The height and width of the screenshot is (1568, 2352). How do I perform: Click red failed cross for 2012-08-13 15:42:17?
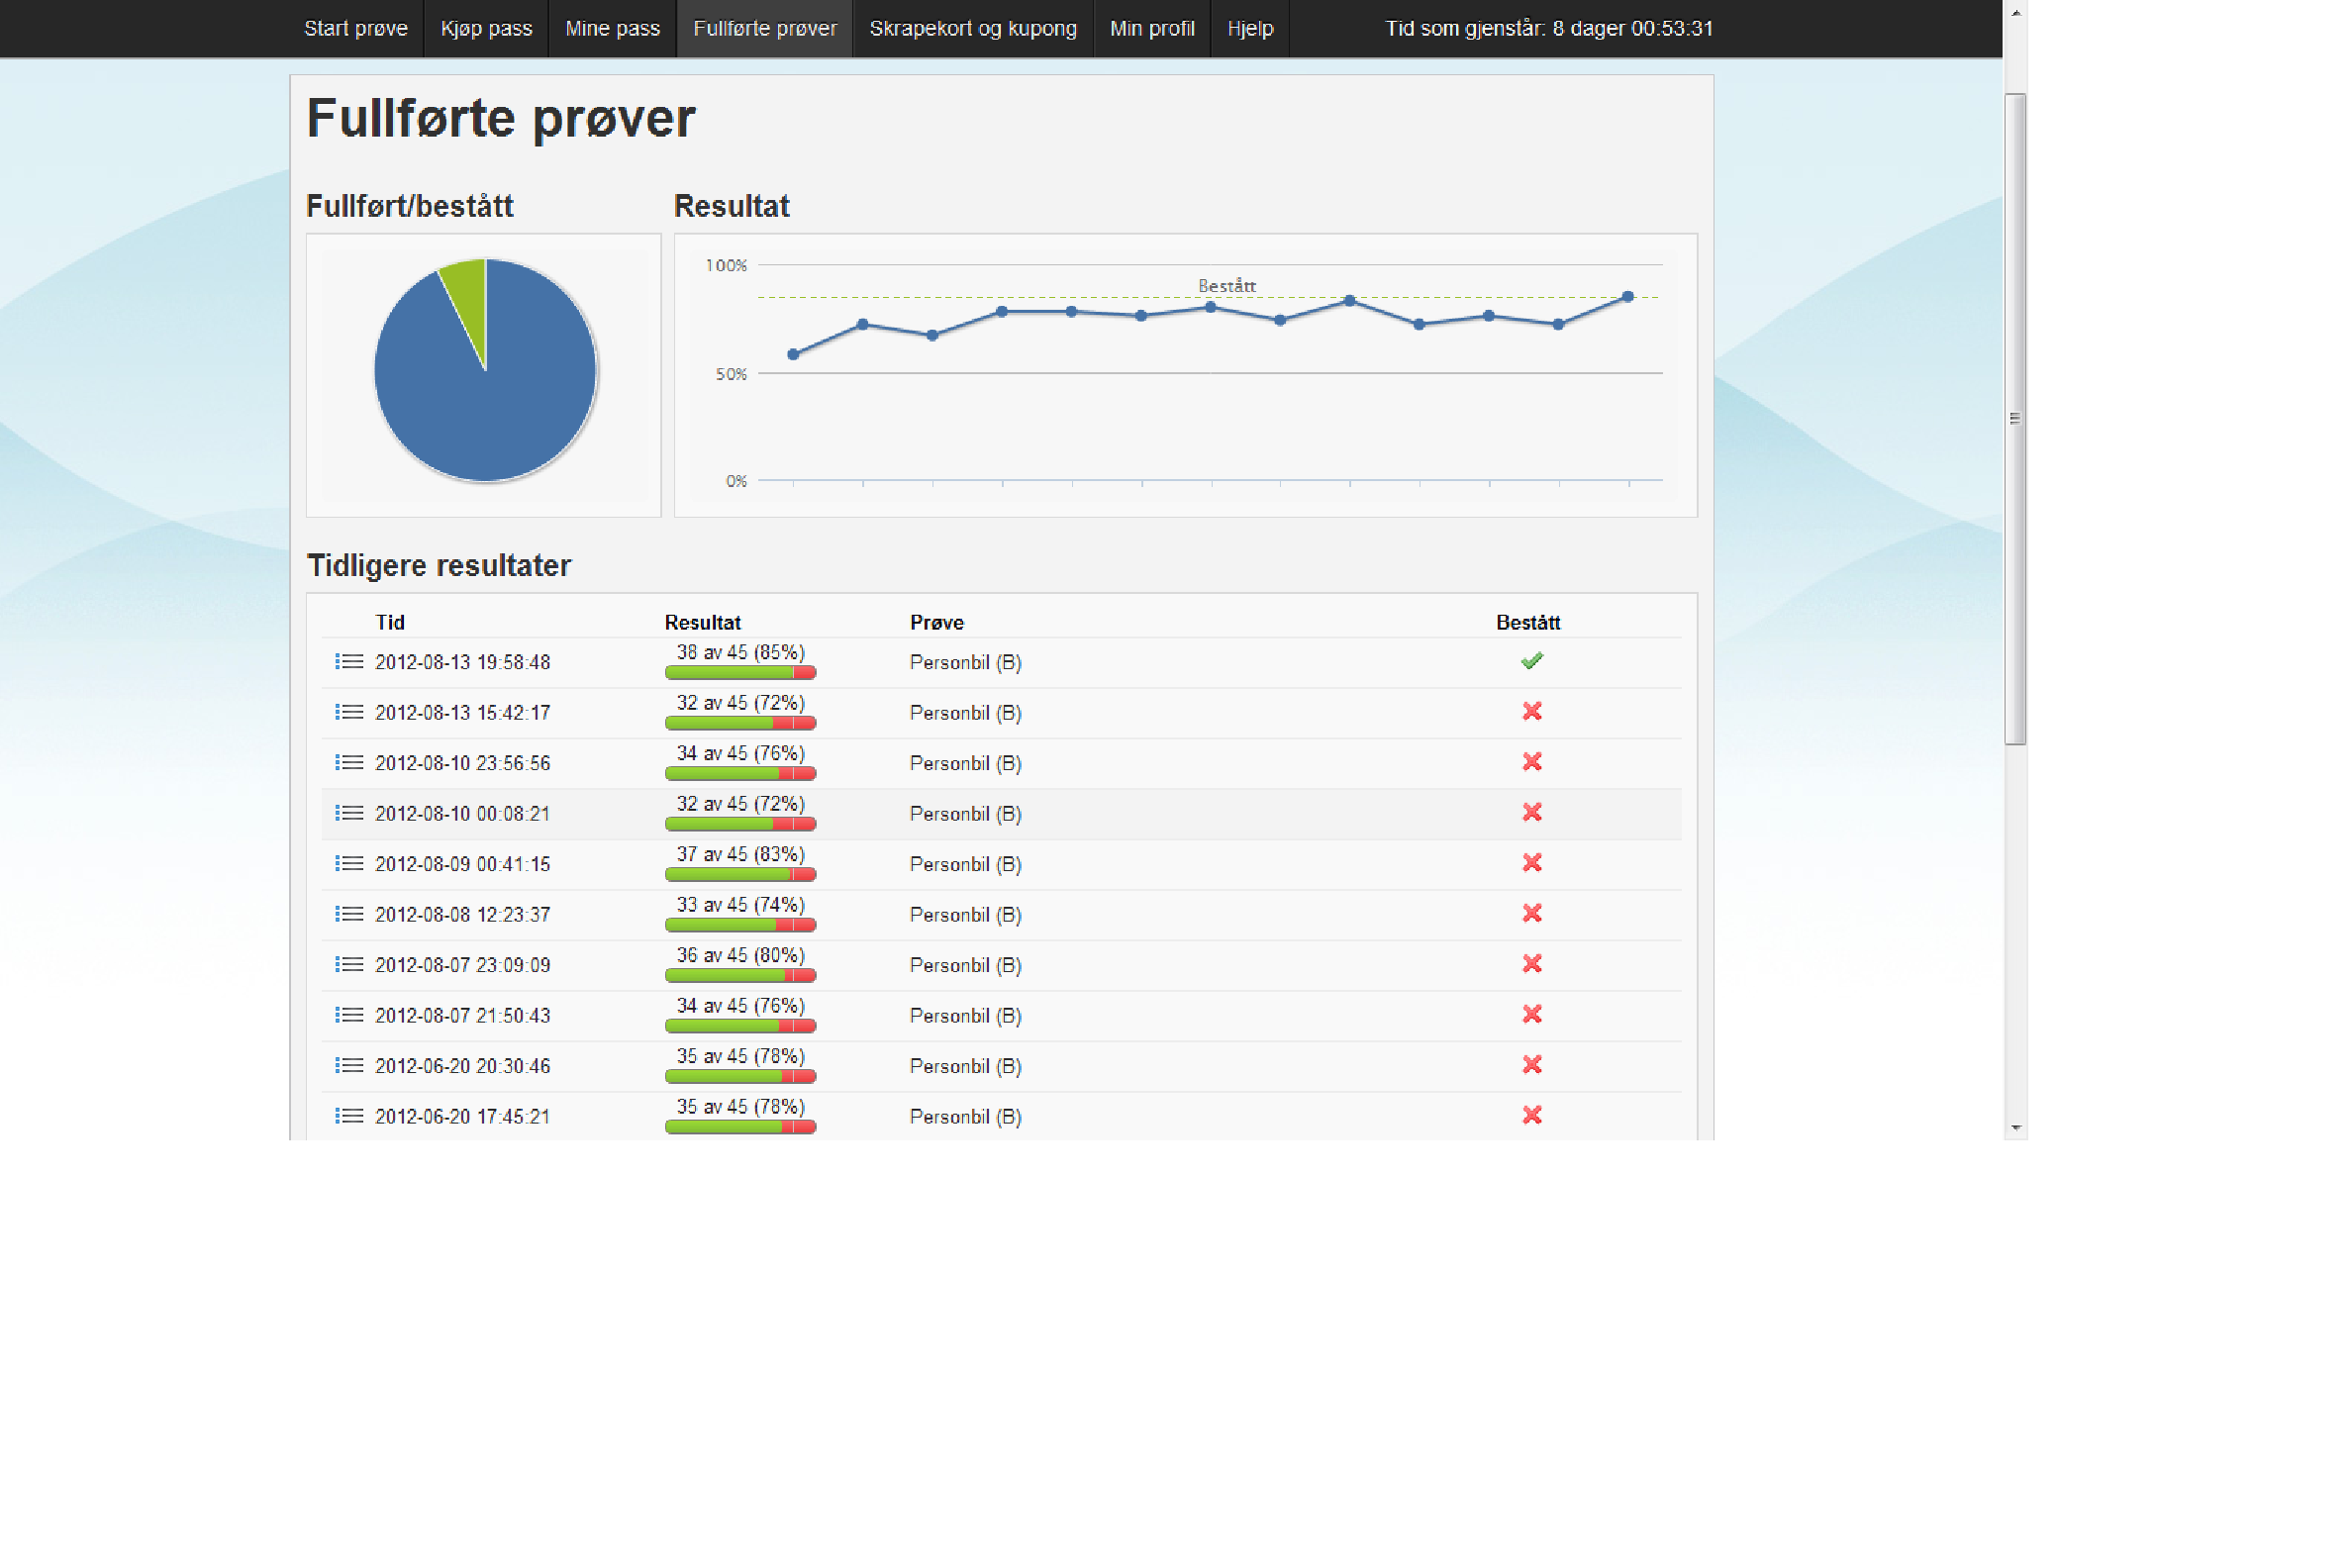1532,711
